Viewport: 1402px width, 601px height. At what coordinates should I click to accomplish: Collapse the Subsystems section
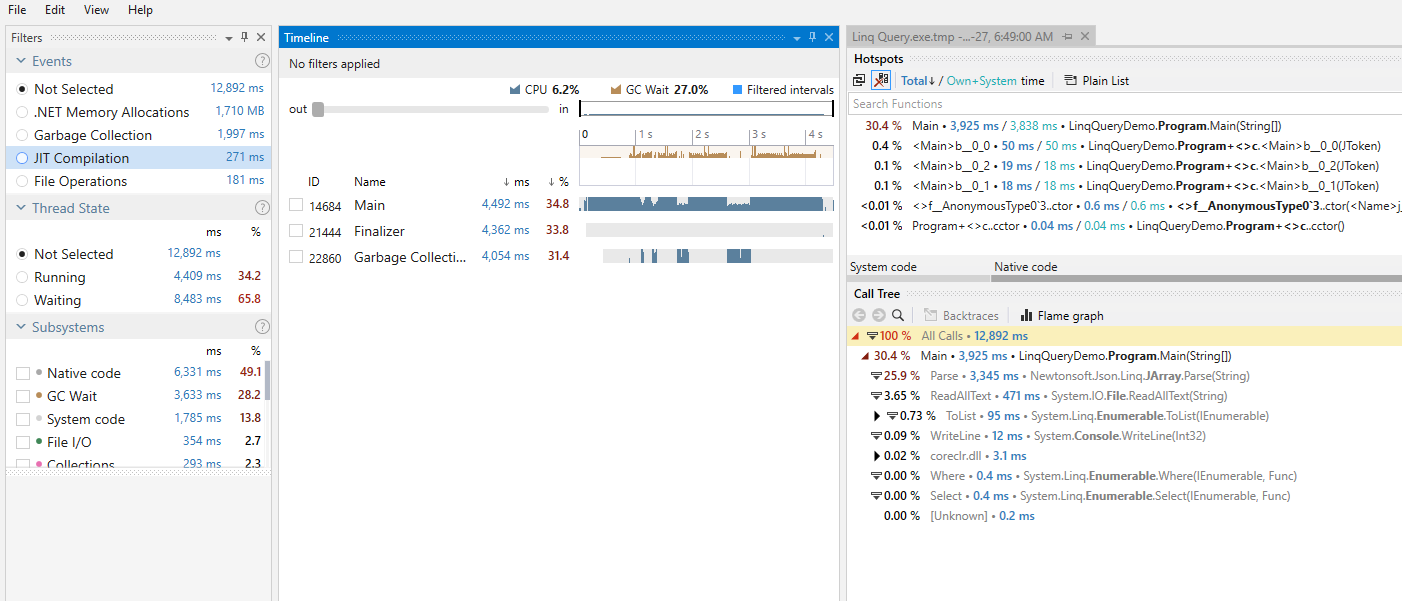point(22,326)
